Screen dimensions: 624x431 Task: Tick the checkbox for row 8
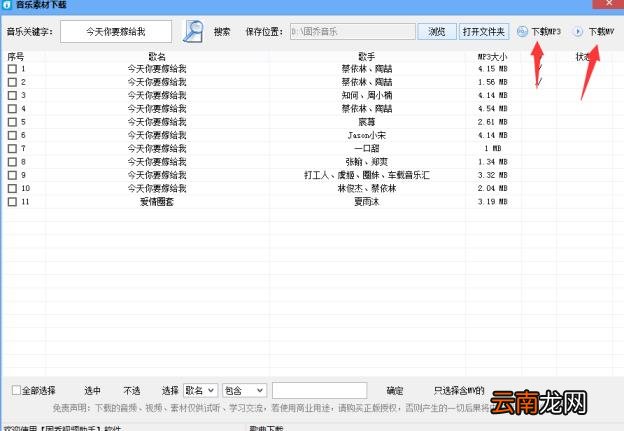12,162
